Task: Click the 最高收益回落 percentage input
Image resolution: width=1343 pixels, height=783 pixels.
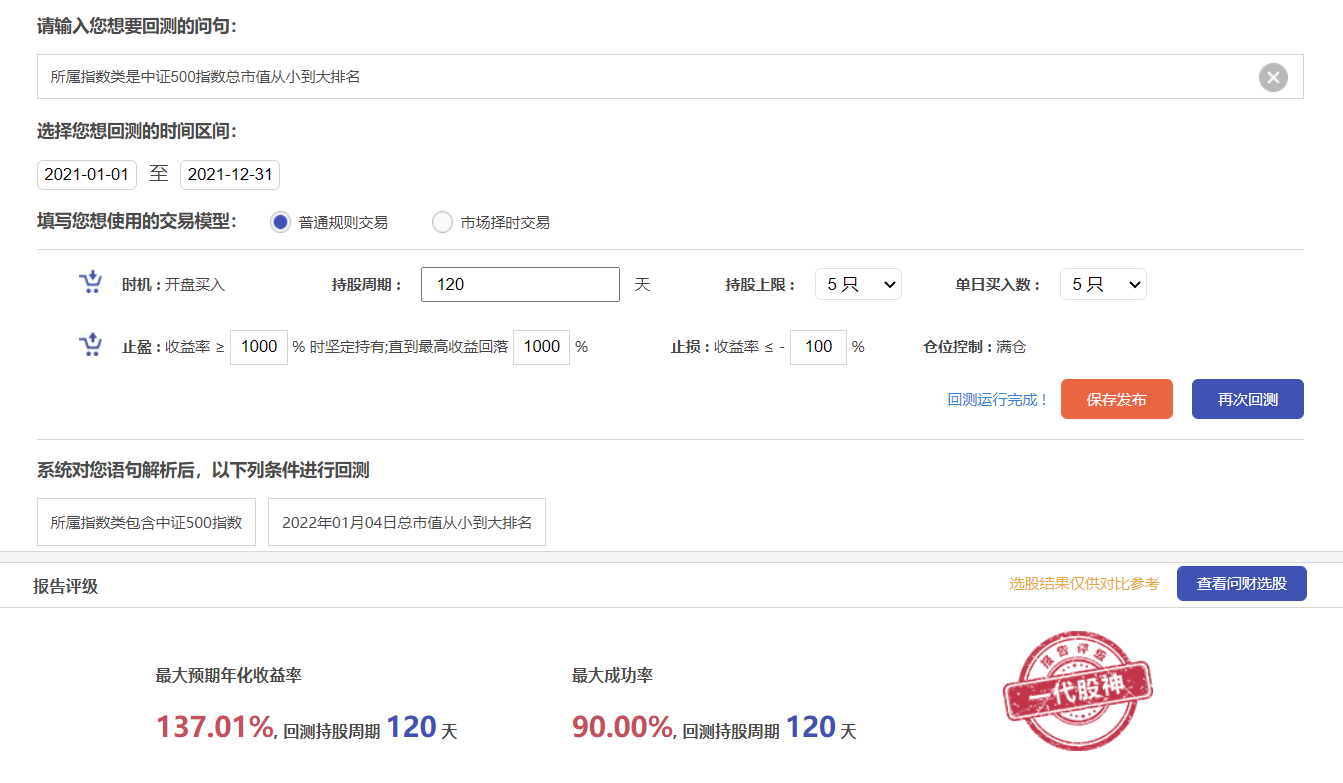Action: pos(541,347)
